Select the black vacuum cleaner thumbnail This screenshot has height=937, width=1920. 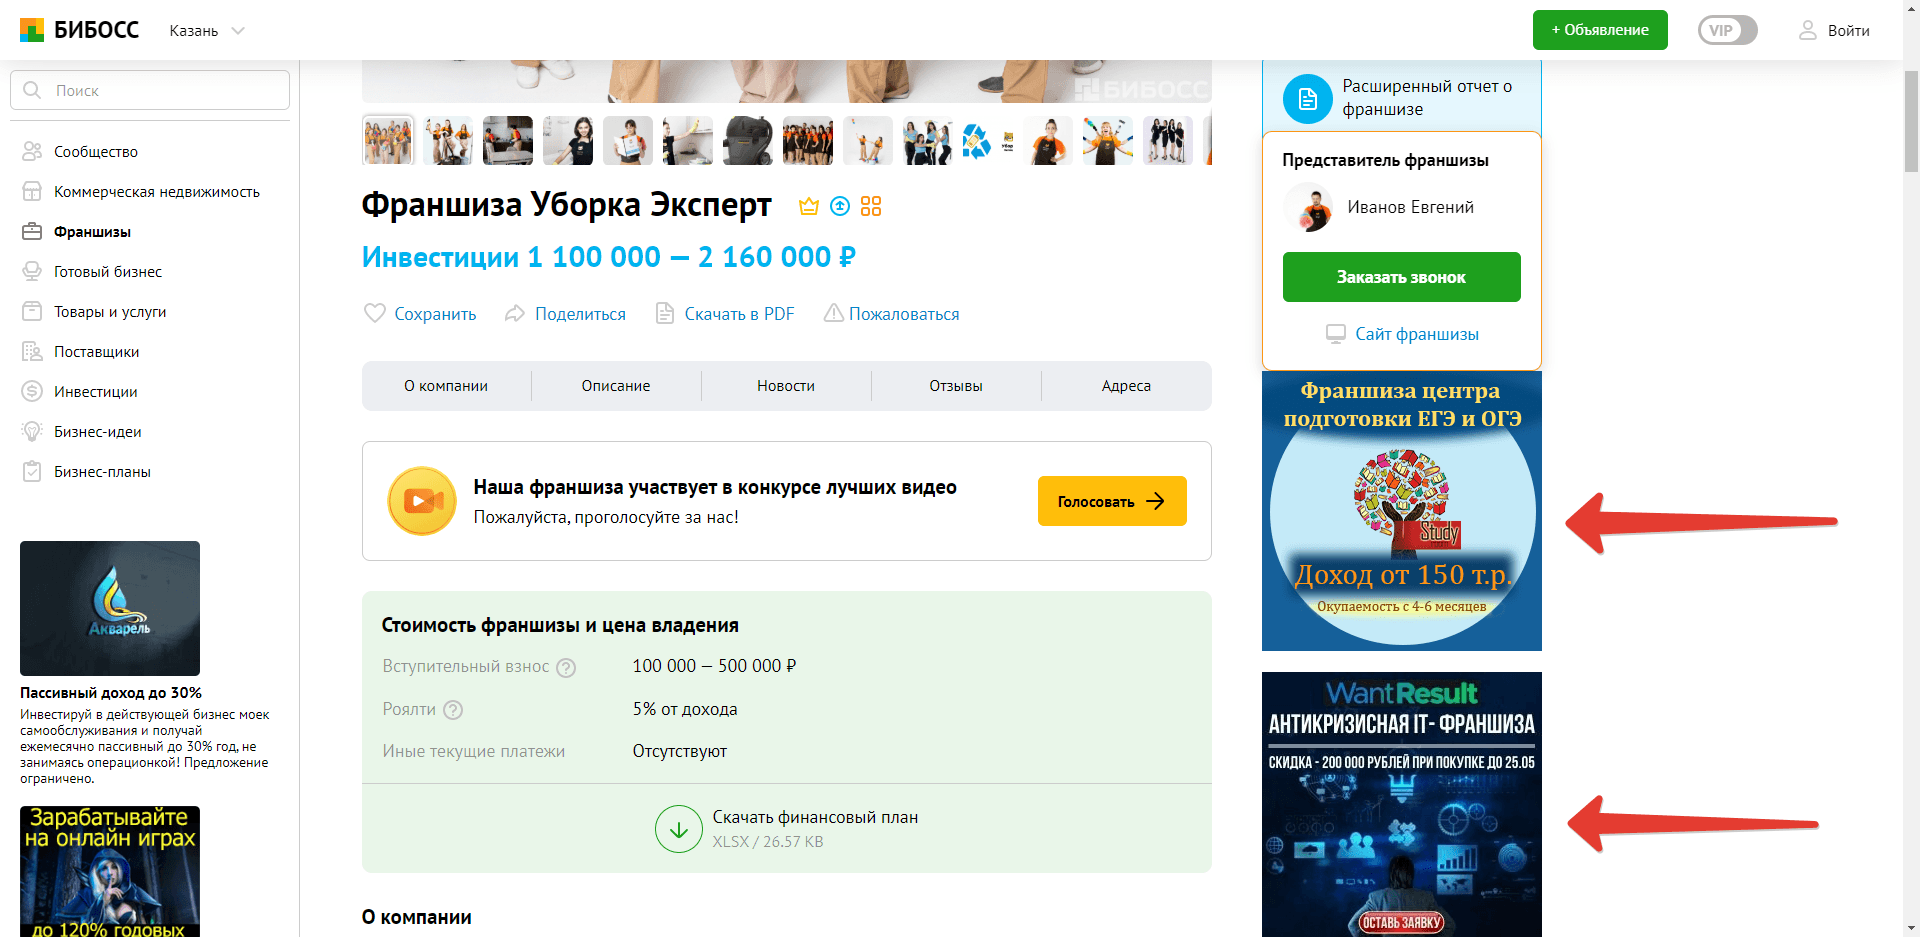[748, 140]
